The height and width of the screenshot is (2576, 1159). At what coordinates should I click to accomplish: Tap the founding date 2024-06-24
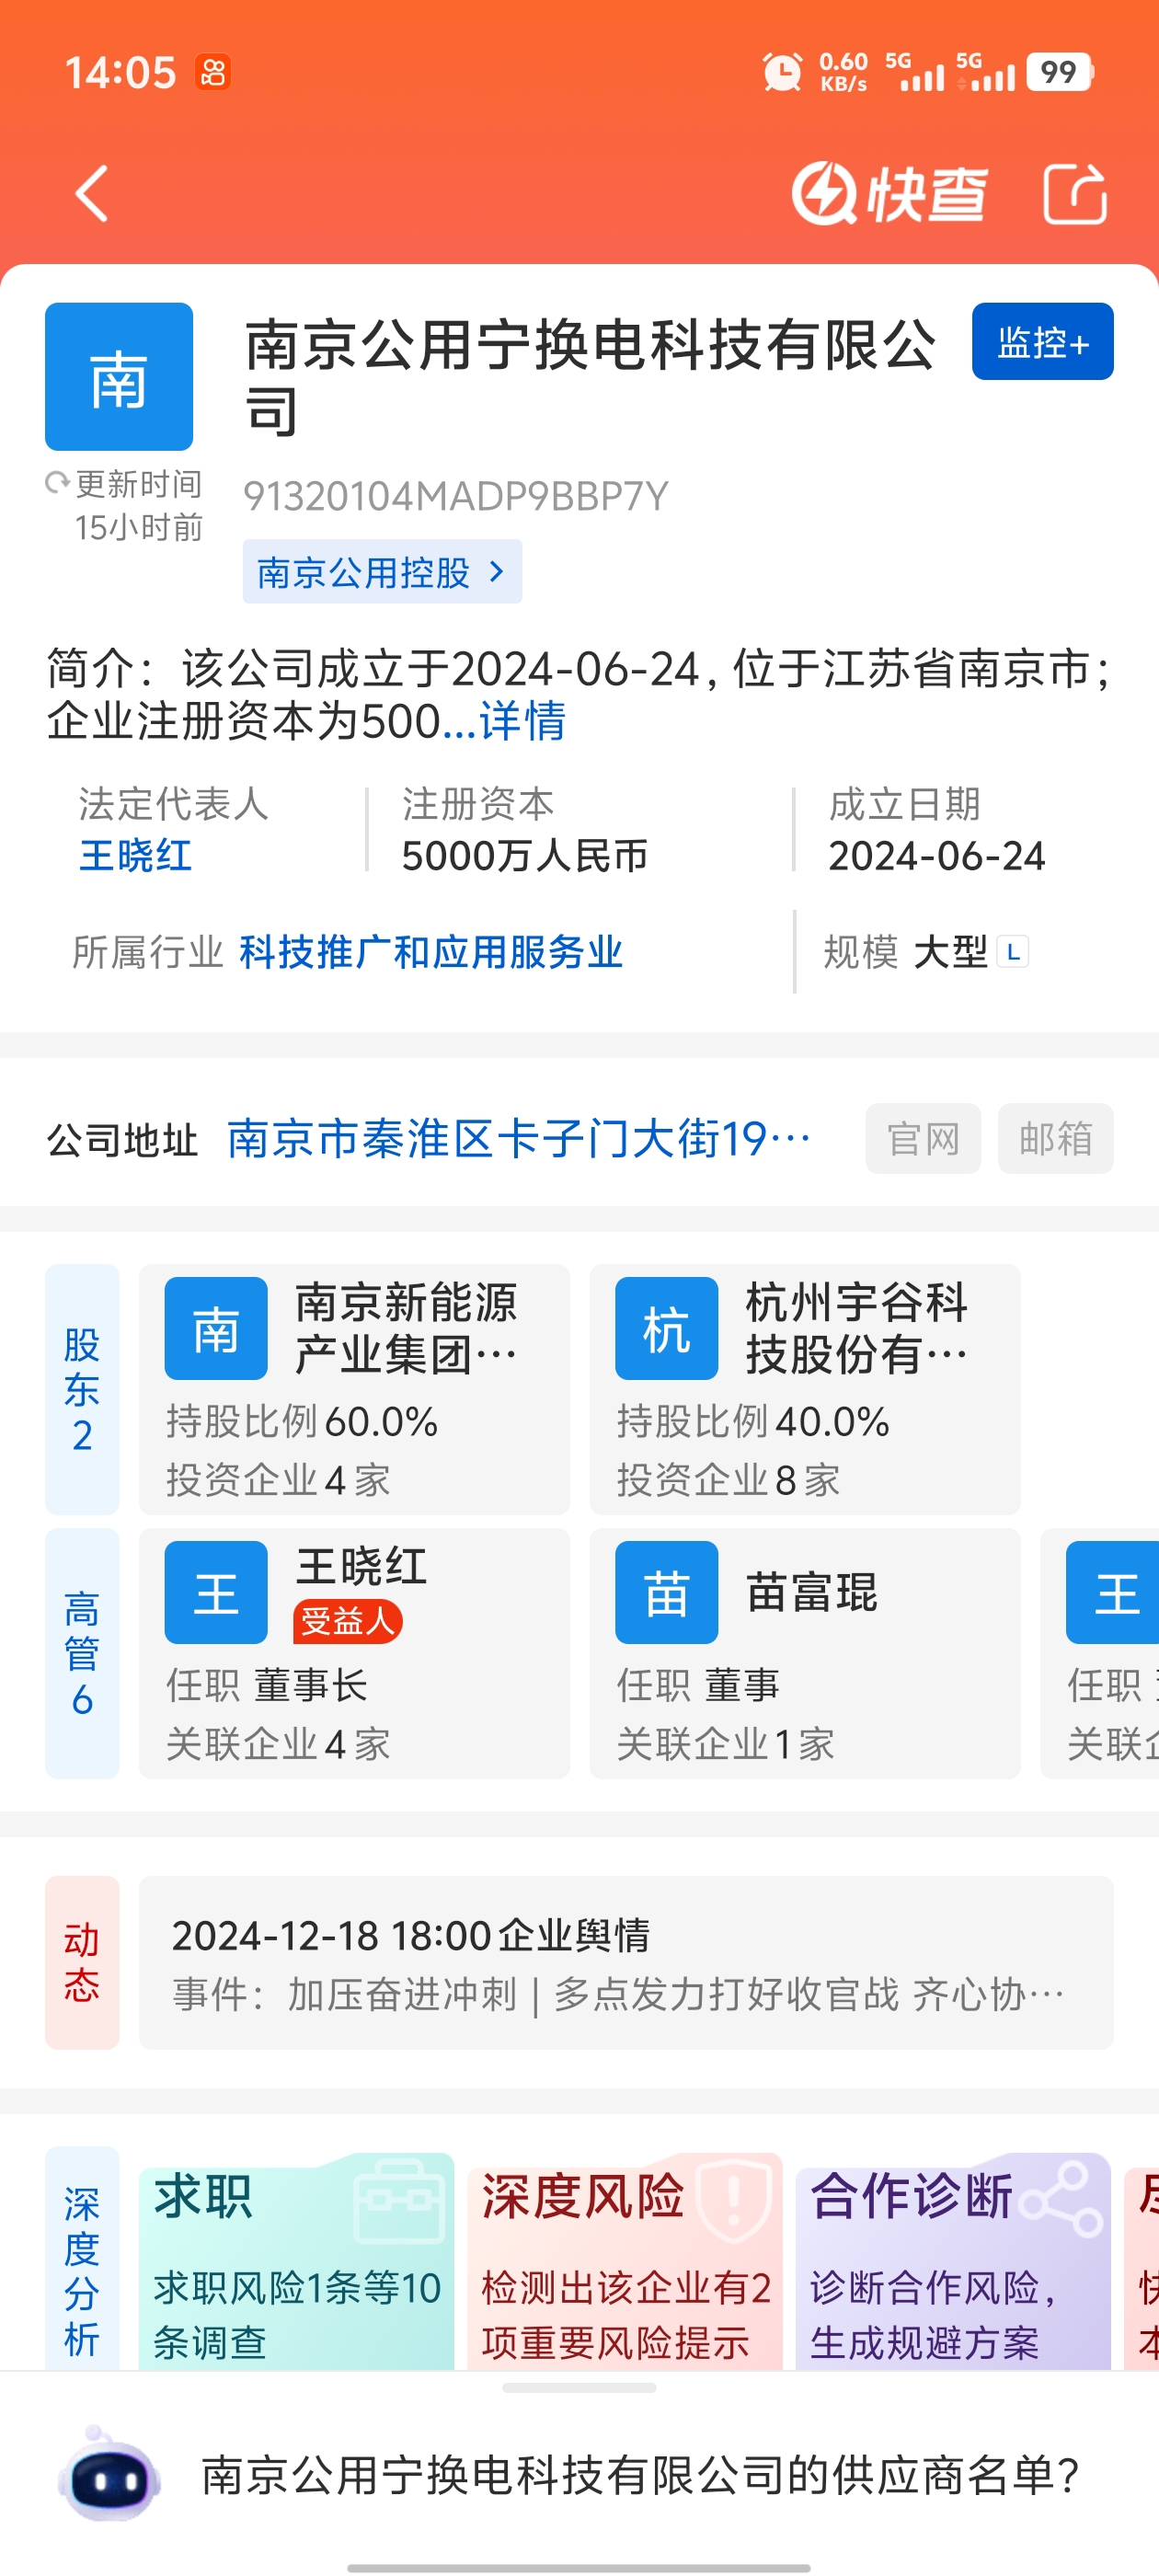click(937, 856)
